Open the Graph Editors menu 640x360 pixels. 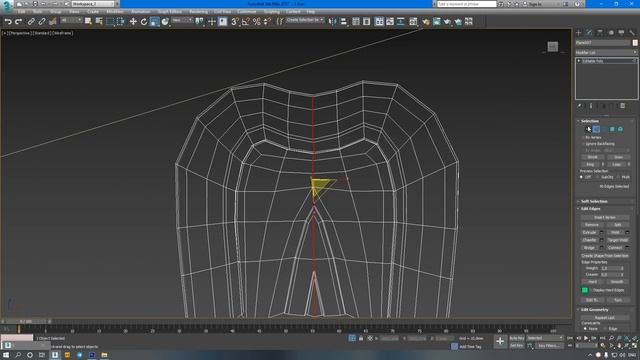(170, 12)
